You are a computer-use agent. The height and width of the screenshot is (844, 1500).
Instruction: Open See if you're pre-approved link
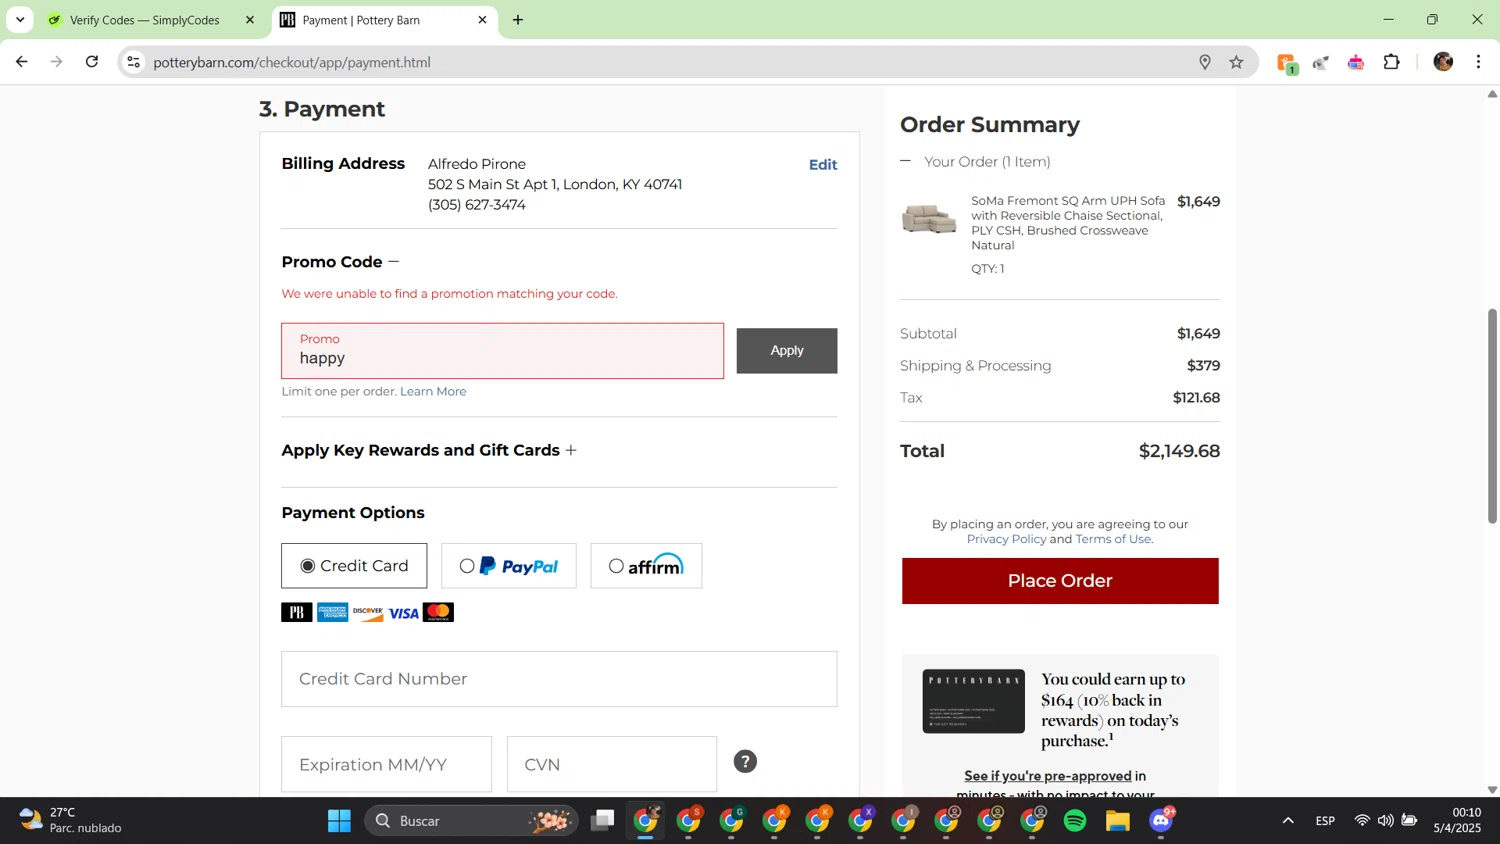(x=1048, y=776)
